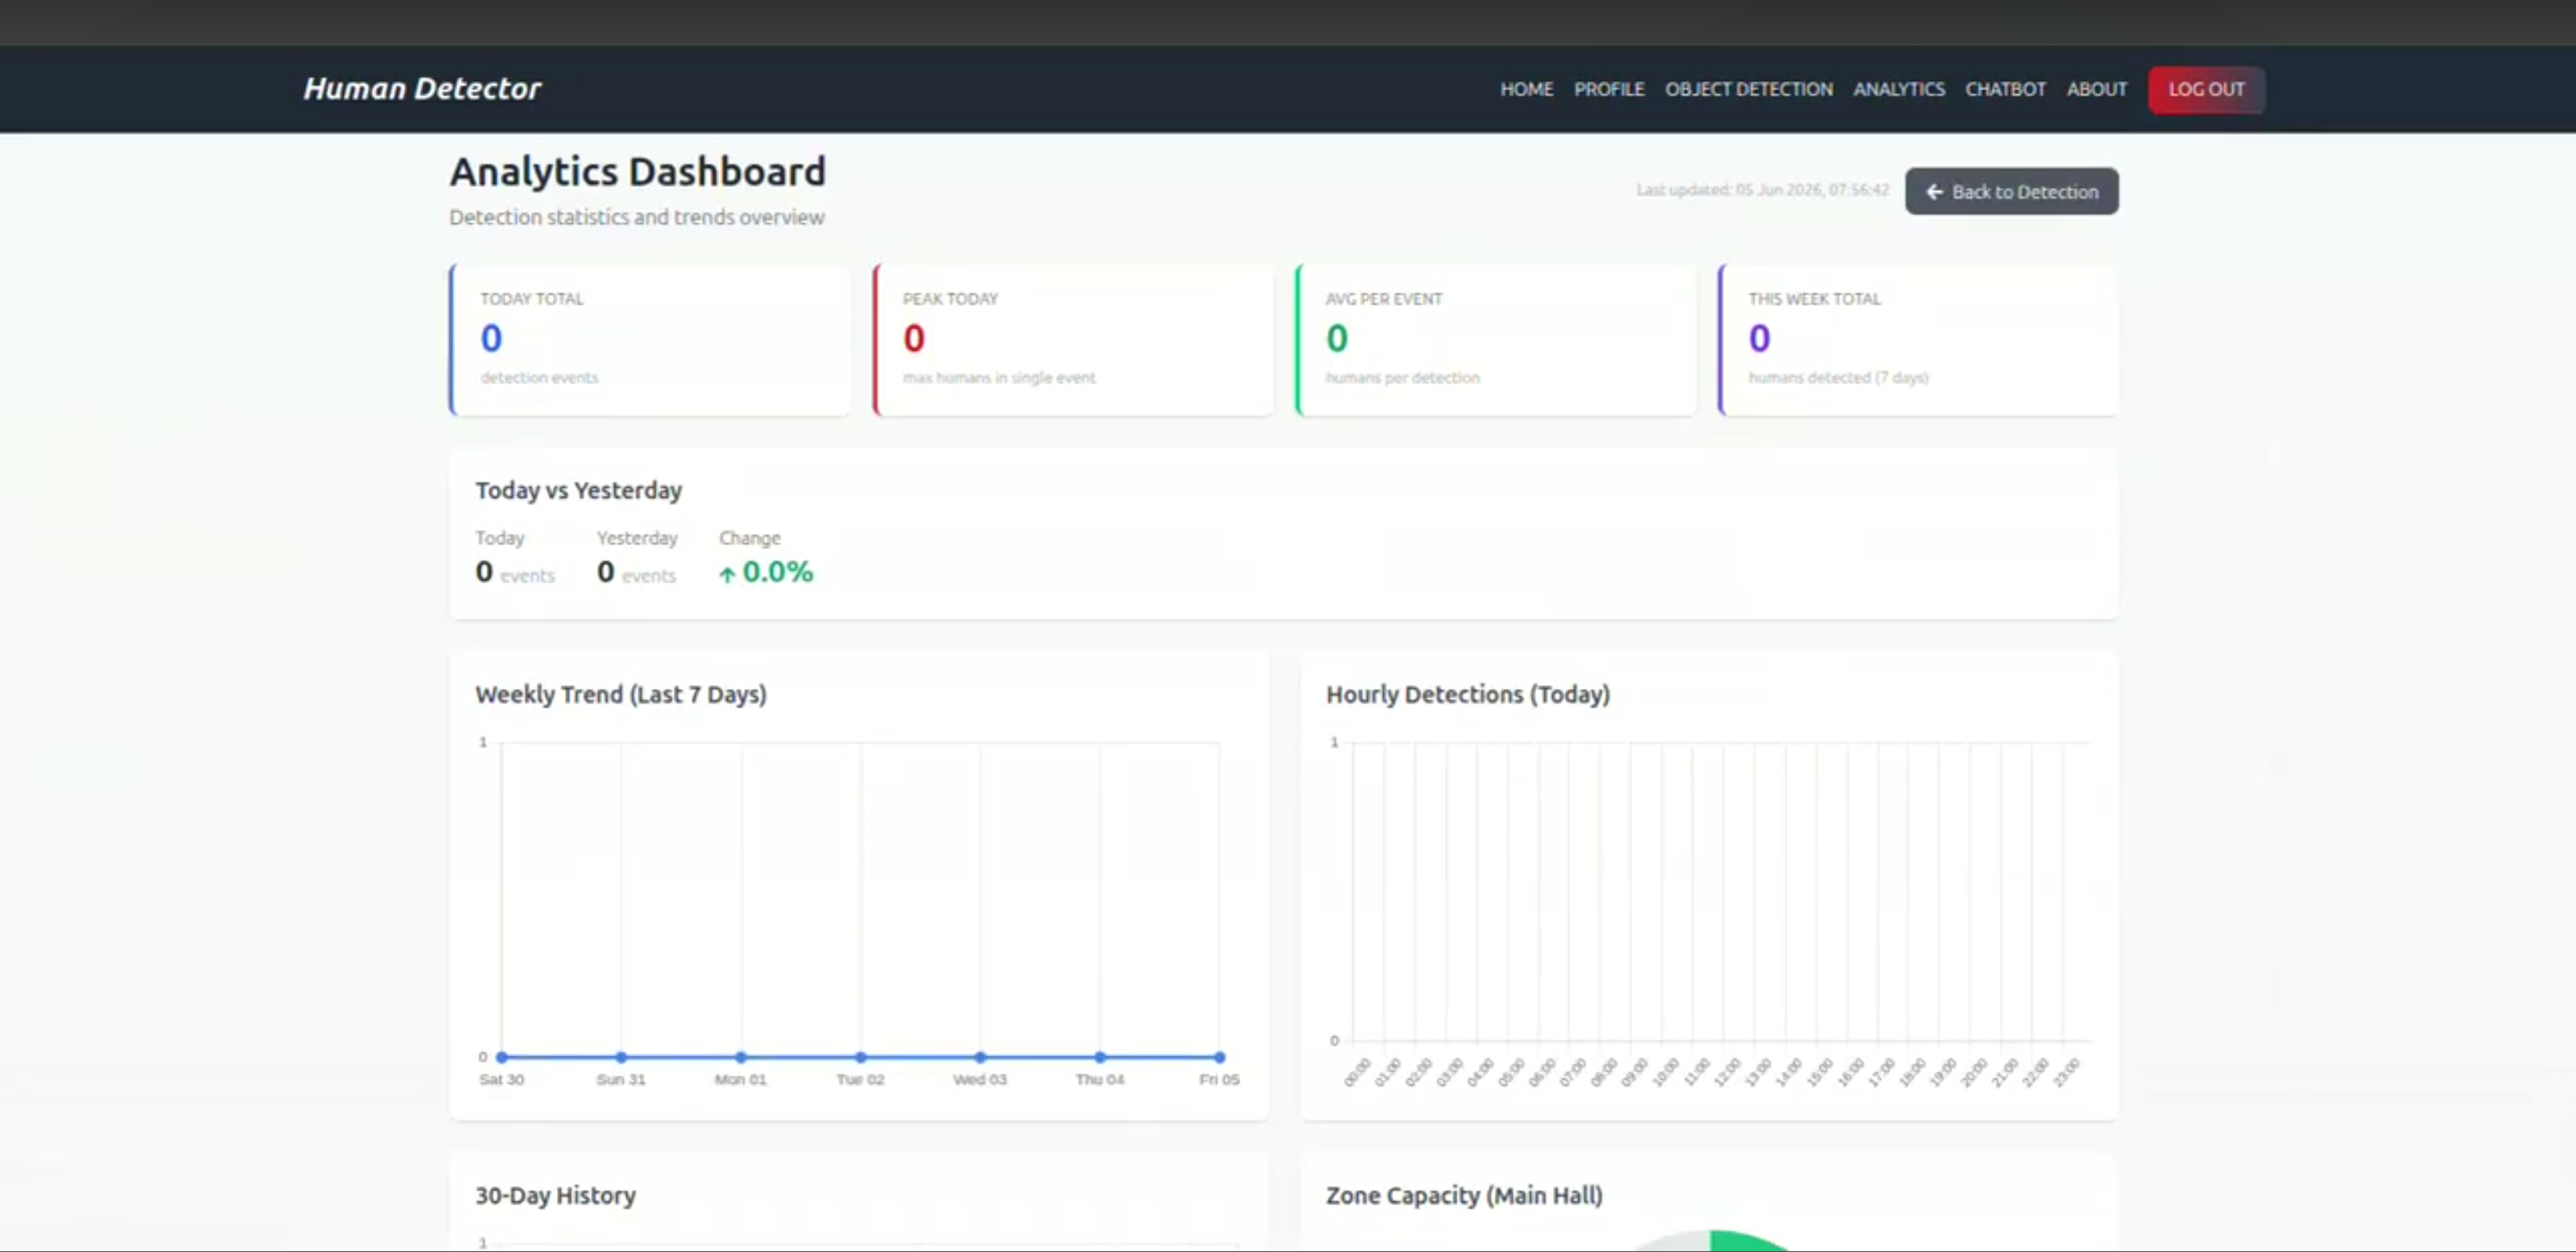Click the 'Detection statistics and trends overview' subtitle
This screenshot has width=2576, height=1252.
click(636, 217)
